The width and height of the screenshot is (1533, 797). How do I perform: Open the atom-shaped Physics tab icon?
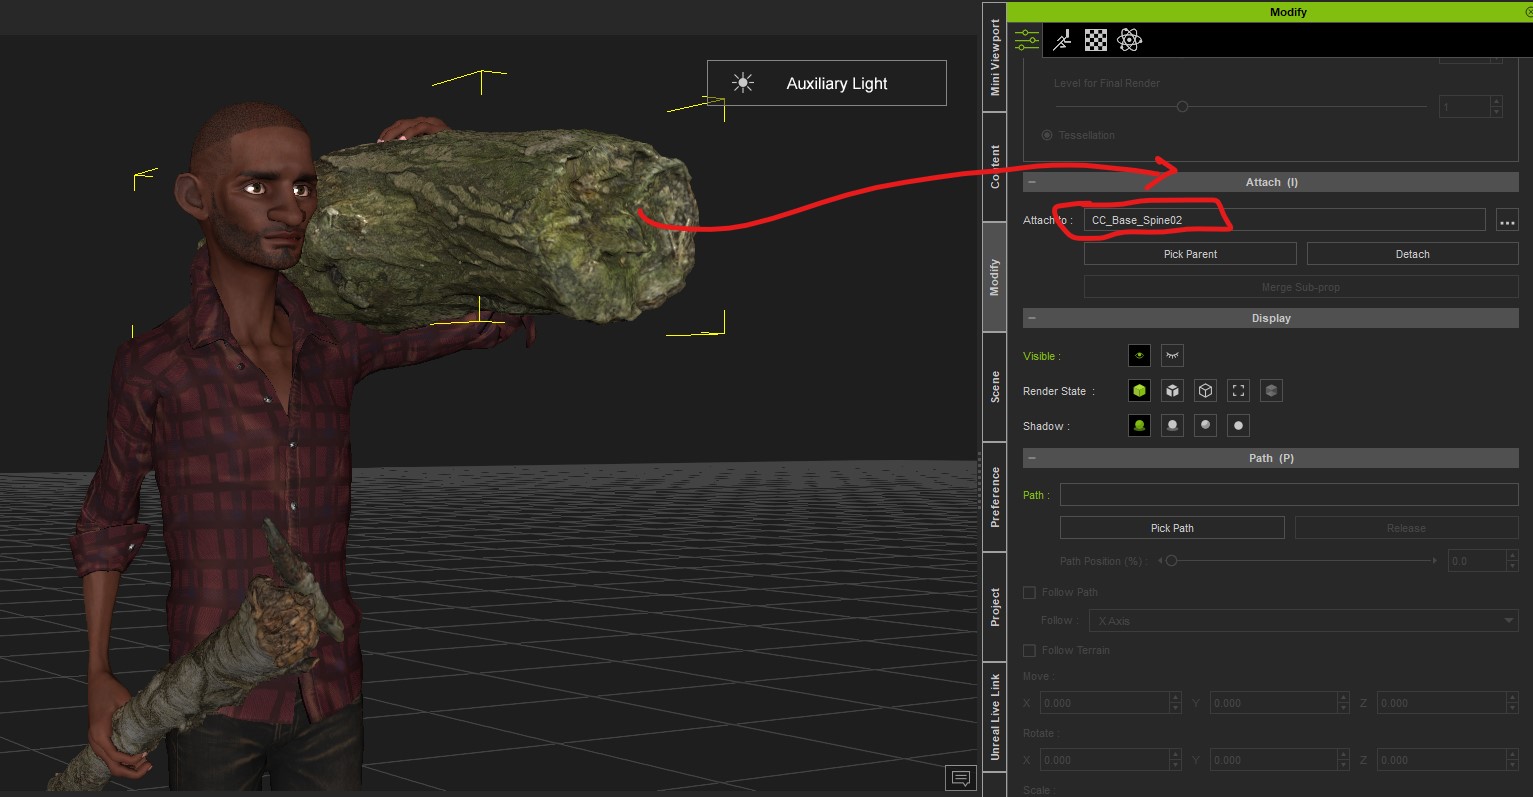coord(1130,40)
